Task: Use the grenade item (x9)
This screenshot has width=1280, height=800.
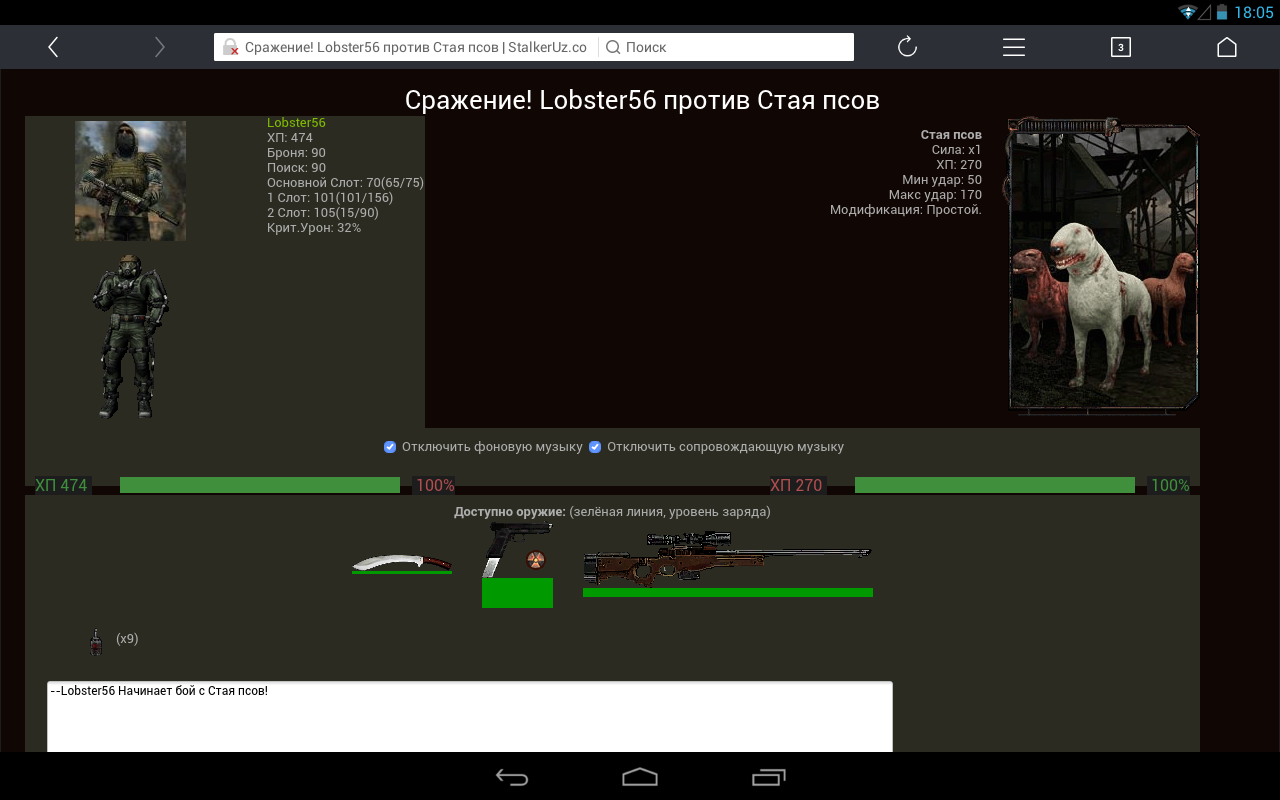Action: [96, 641]
